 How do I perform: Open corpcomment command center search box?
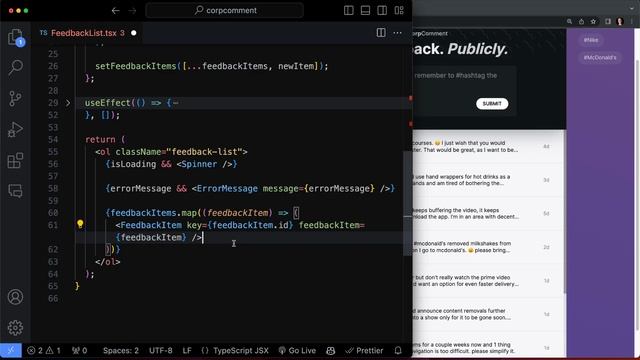224,11
